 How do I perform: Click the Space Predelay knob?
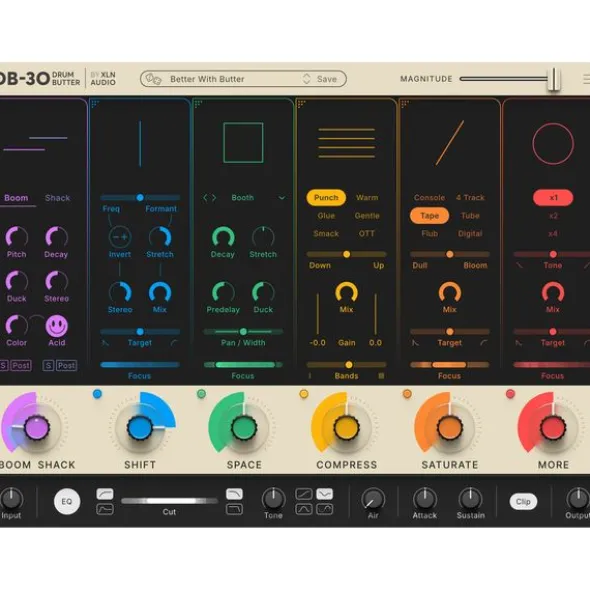(223, 292)
